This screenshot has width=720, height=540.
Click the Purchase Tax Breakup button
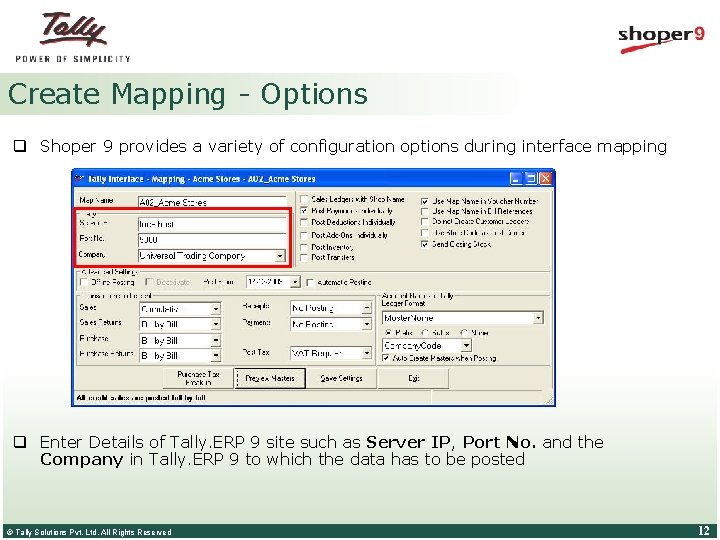click(x=198, y=378)
